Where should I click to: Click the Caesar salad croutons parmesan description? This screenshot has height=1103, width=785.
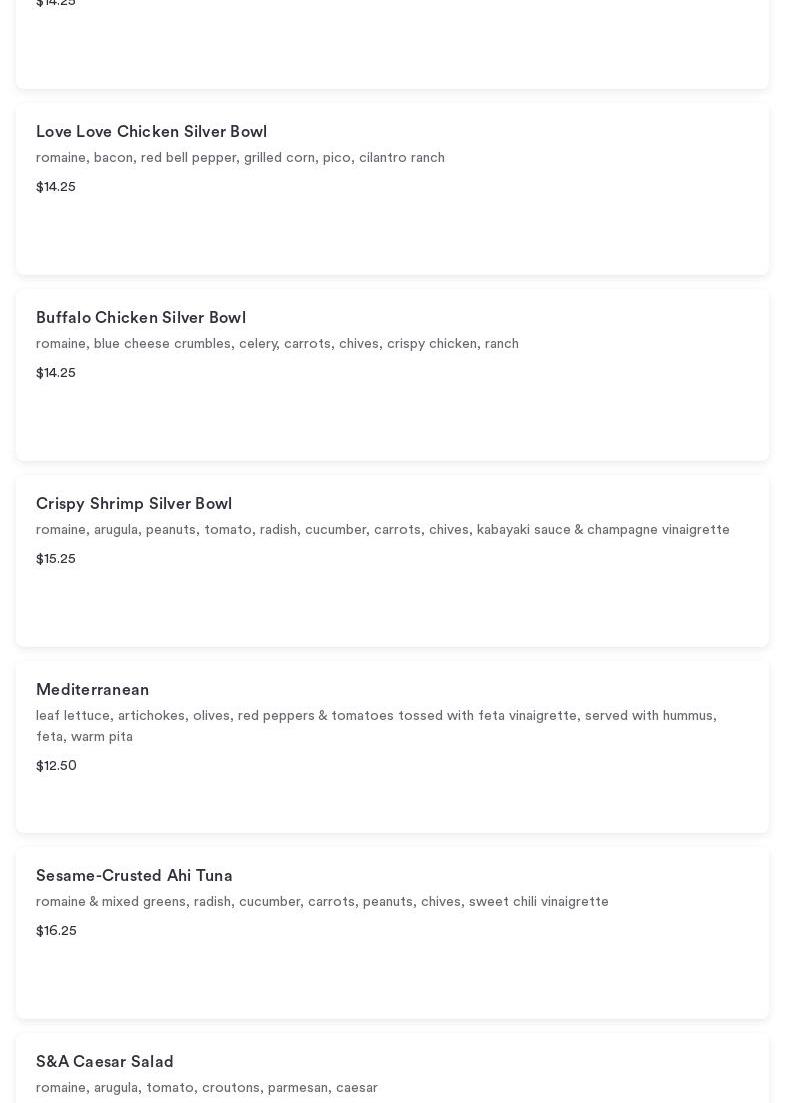[x=207, y=1088]
